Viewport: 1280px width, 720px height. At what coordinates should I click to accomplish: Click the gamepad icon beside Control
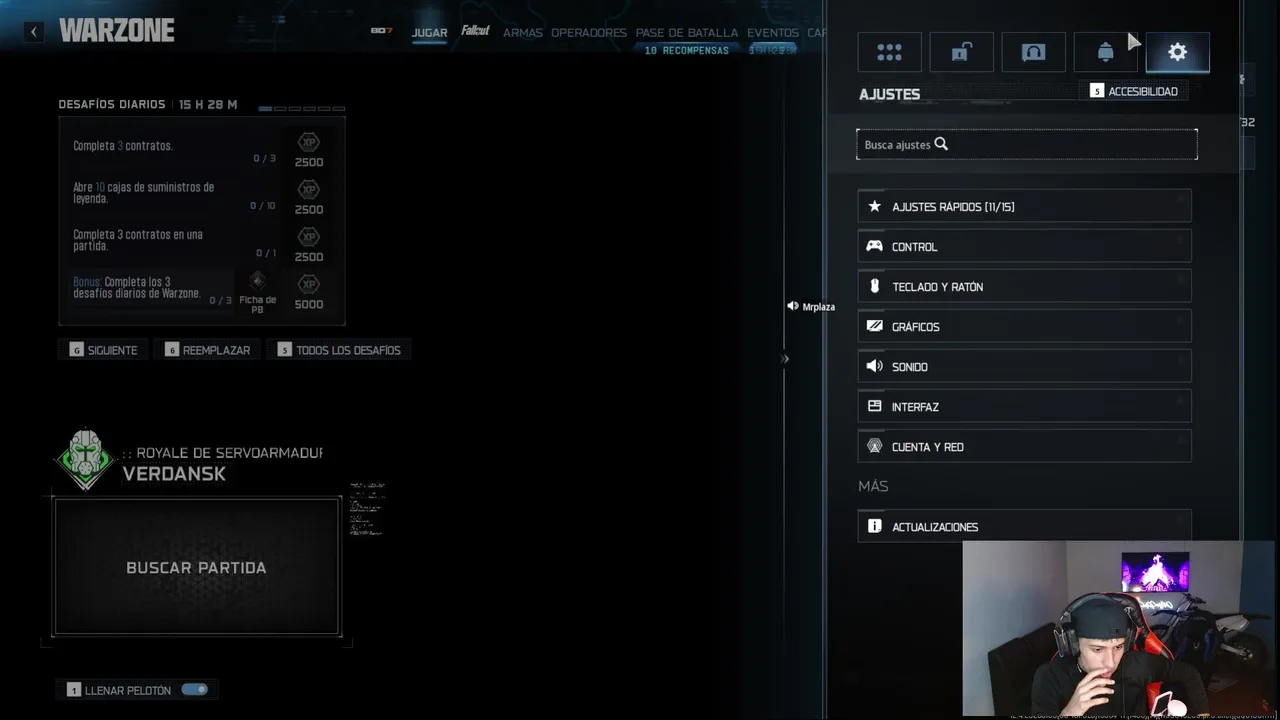(x=874, y=246)
